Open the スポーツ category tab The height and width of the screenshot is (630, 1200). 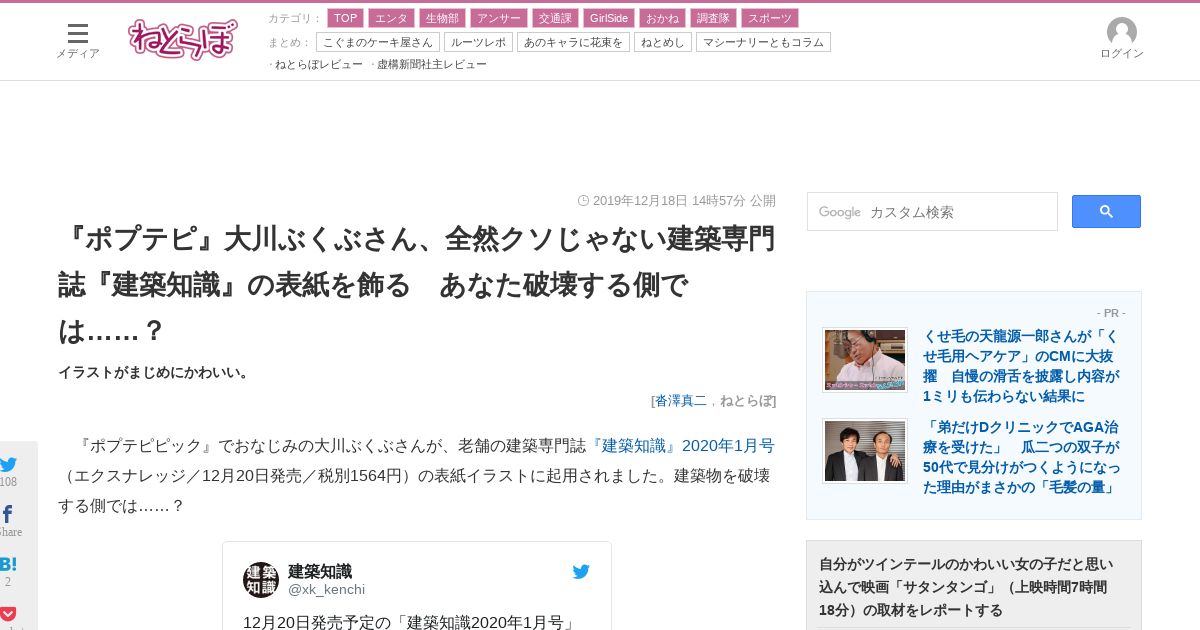pos(770,18)
